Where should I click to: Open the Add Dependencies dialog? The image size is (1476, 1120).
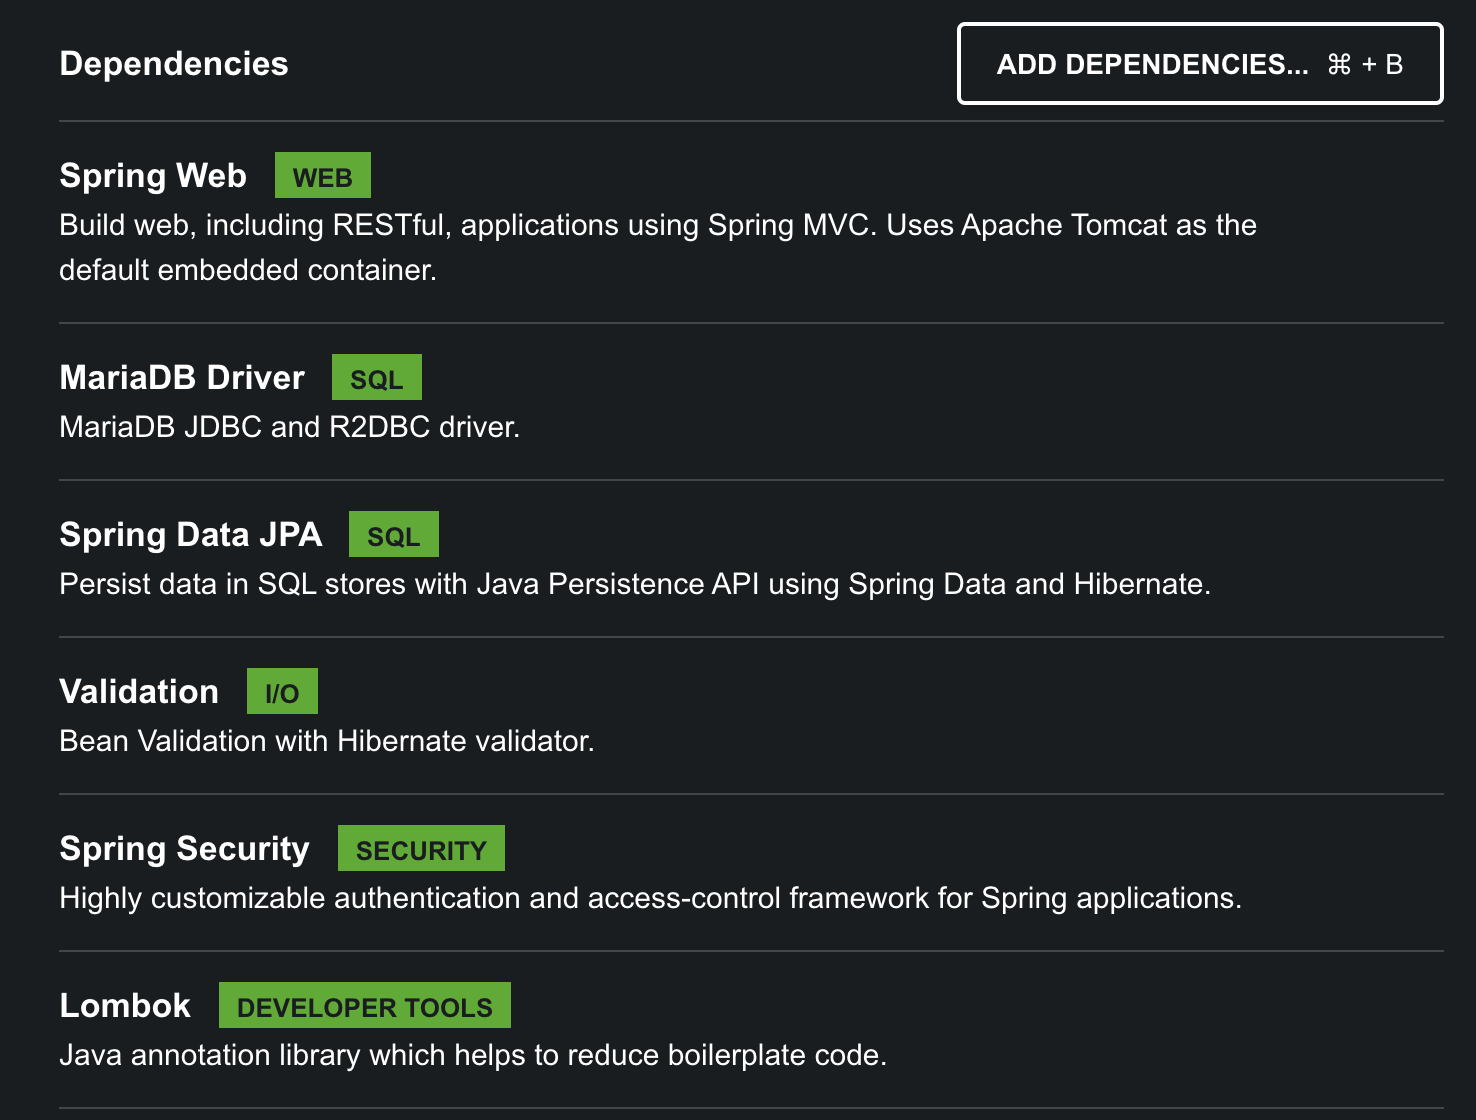[x=1200, y=64]
